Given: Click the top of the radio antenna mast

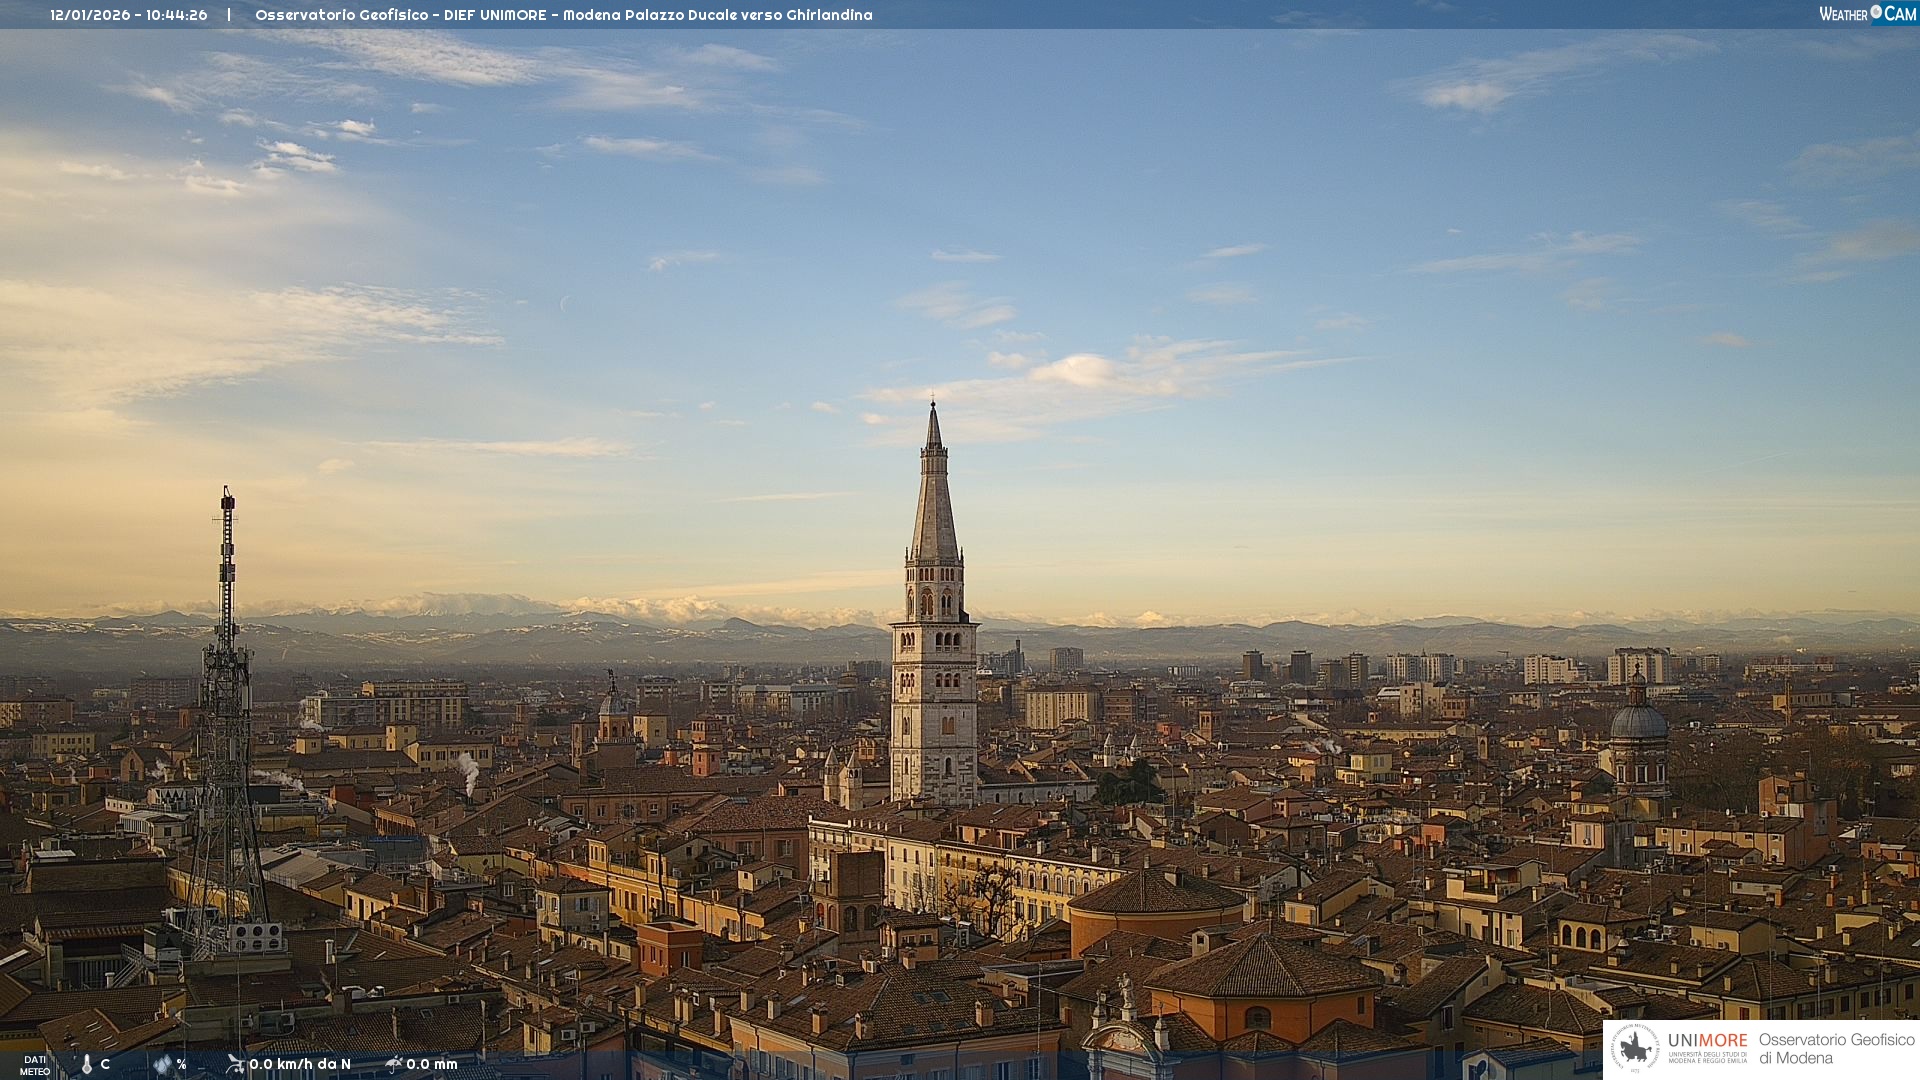Looking at the screenshot, I should [x=227, y=493].
